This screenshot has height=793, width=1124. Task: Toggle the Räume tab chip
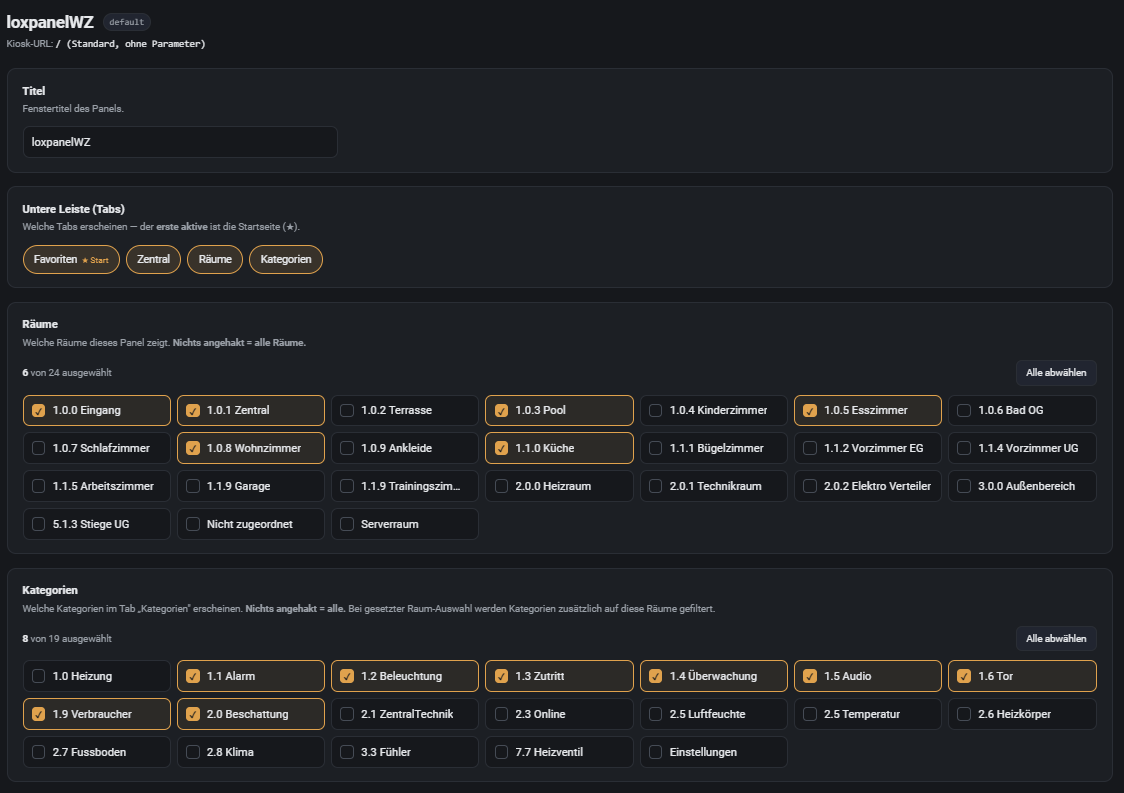point(215,260)
